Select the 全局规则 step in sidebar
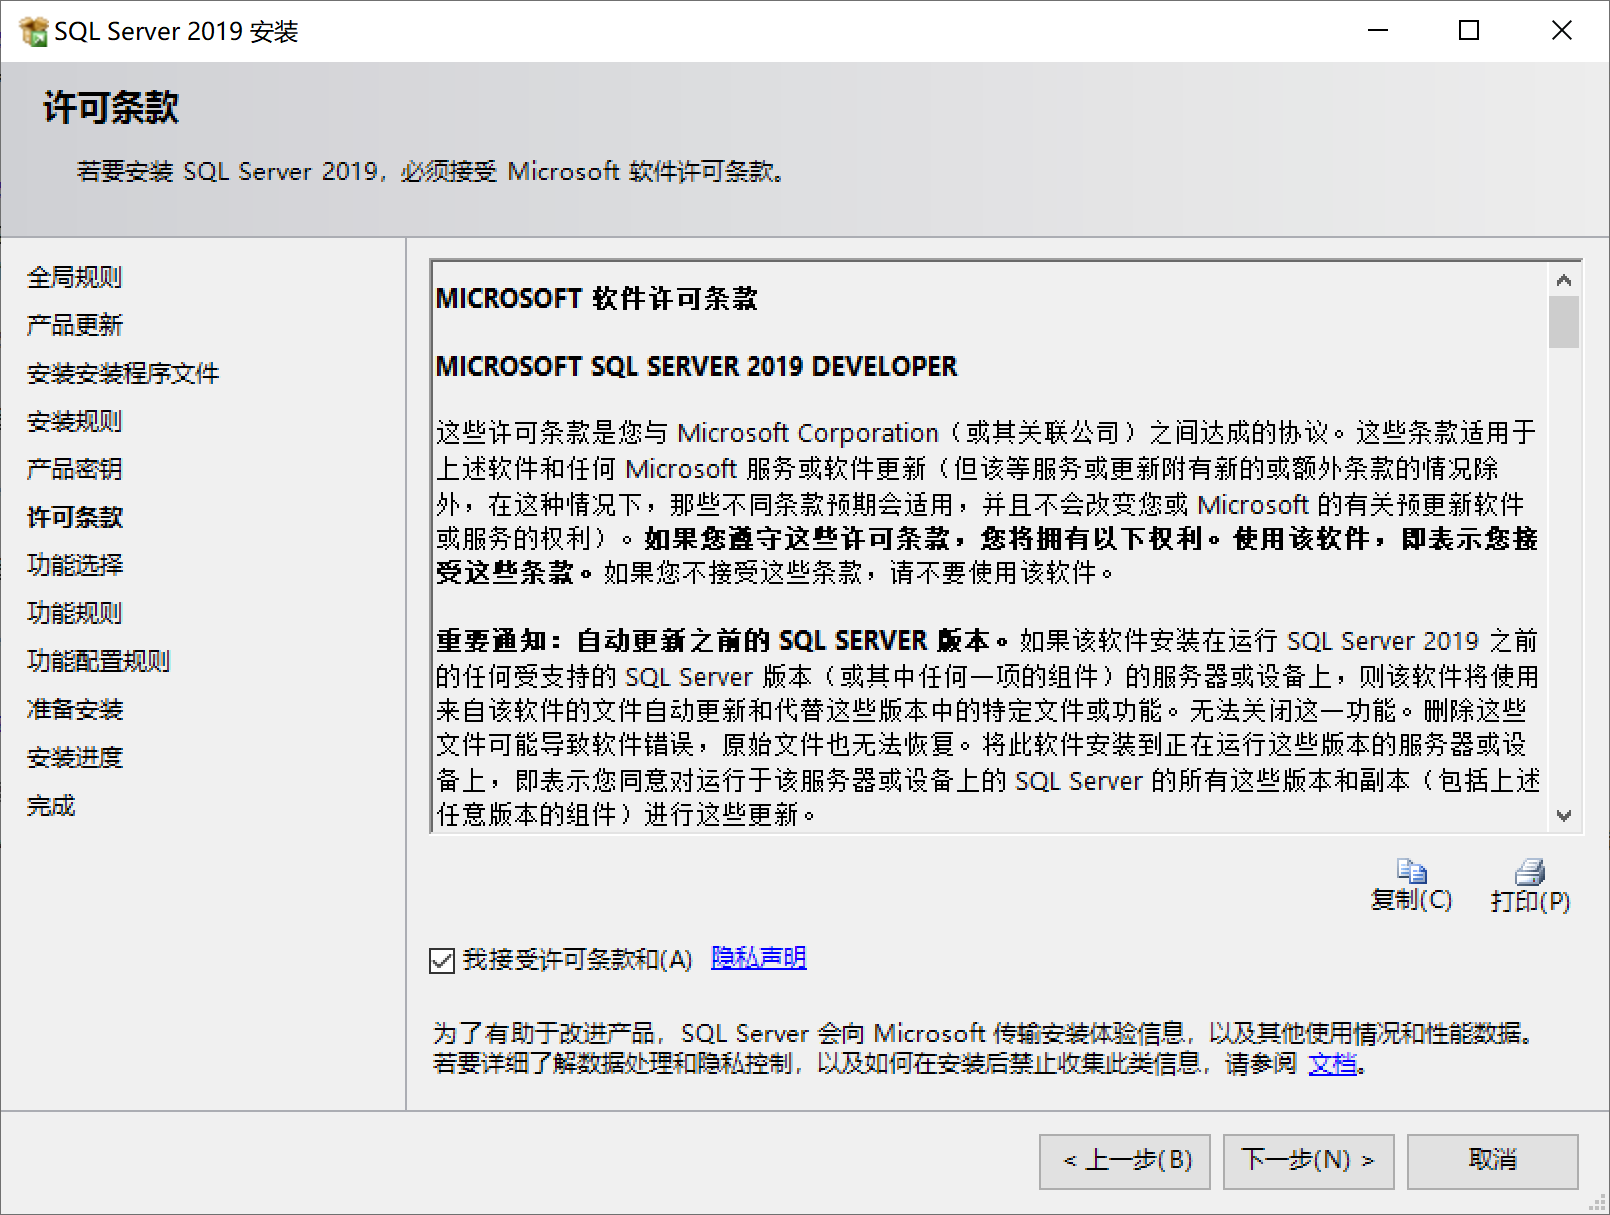1610x1215 pixels. tap(74, 277)
